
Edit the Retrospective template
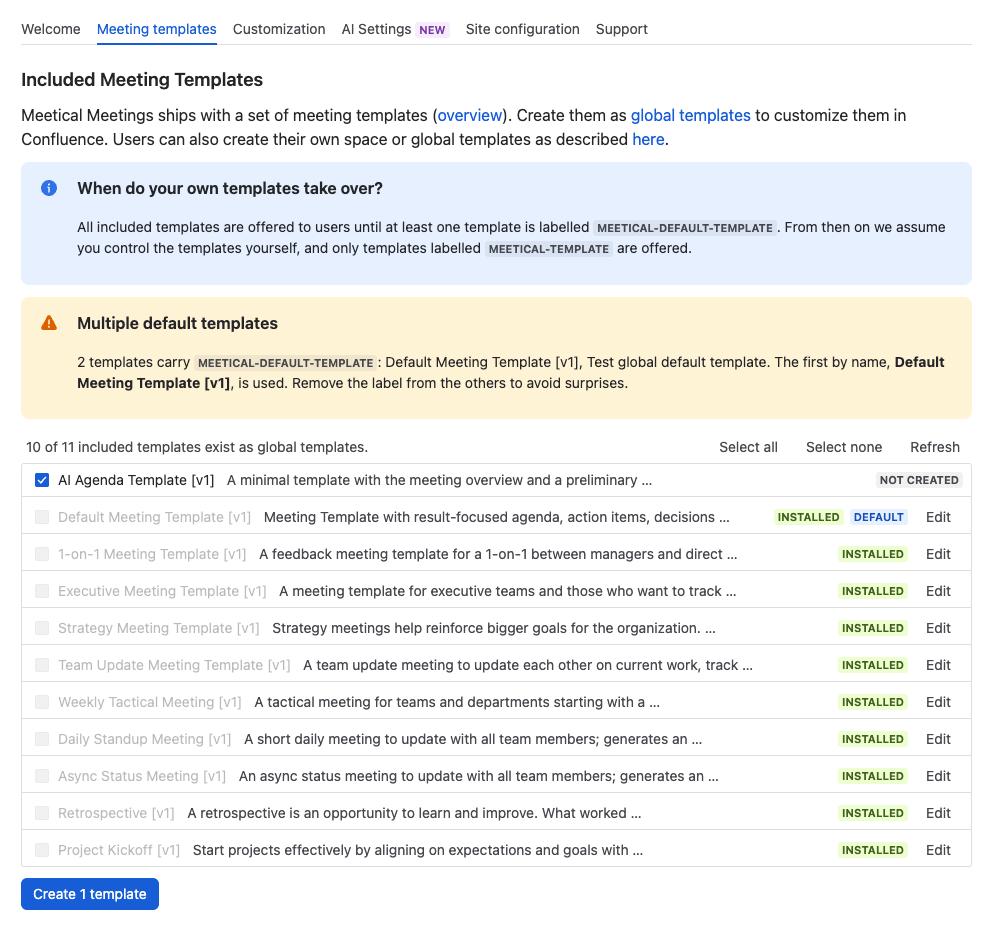click(x=939, y=813)
